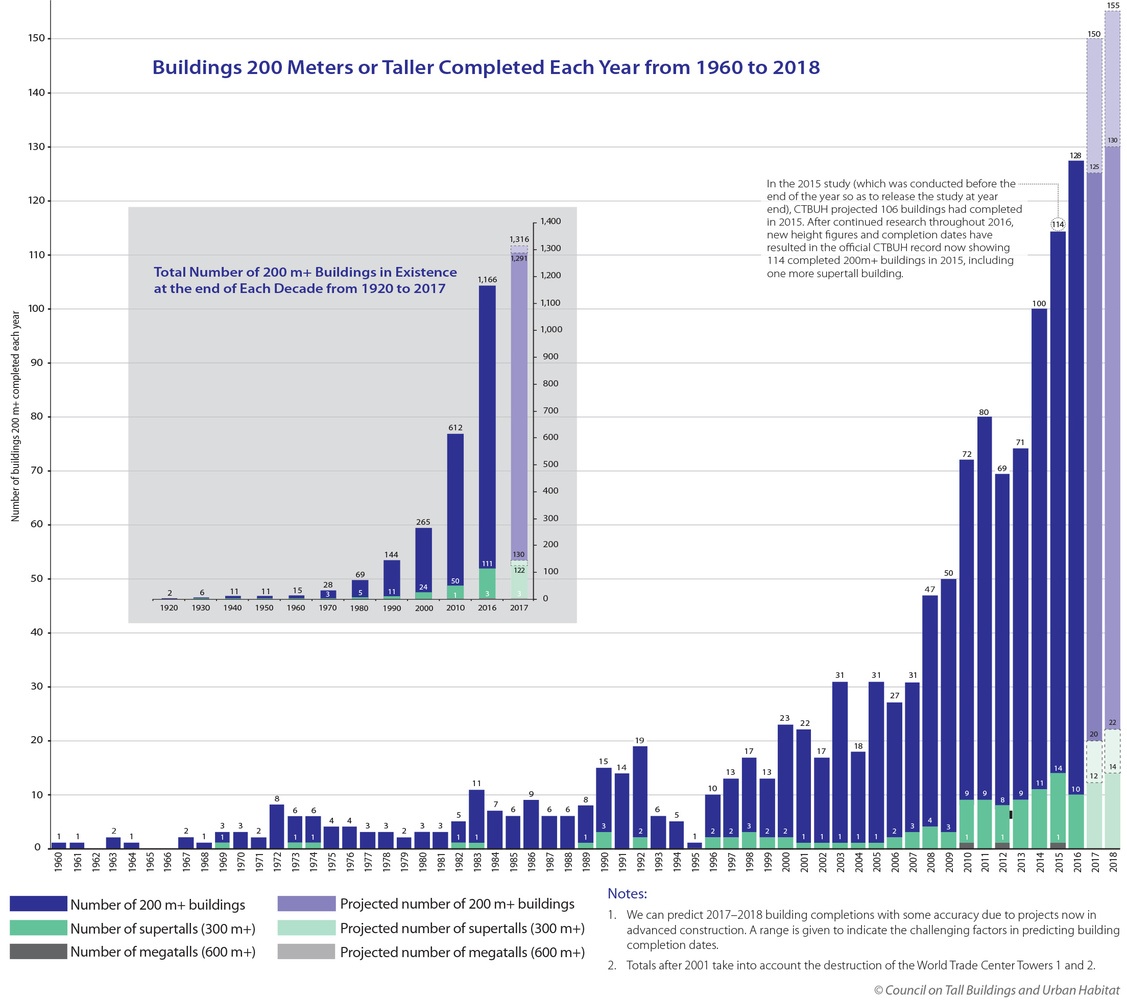This screenshot has width=1127, height=1000.
Task: Click the main chart title text
Action: (x=486, y=68)
